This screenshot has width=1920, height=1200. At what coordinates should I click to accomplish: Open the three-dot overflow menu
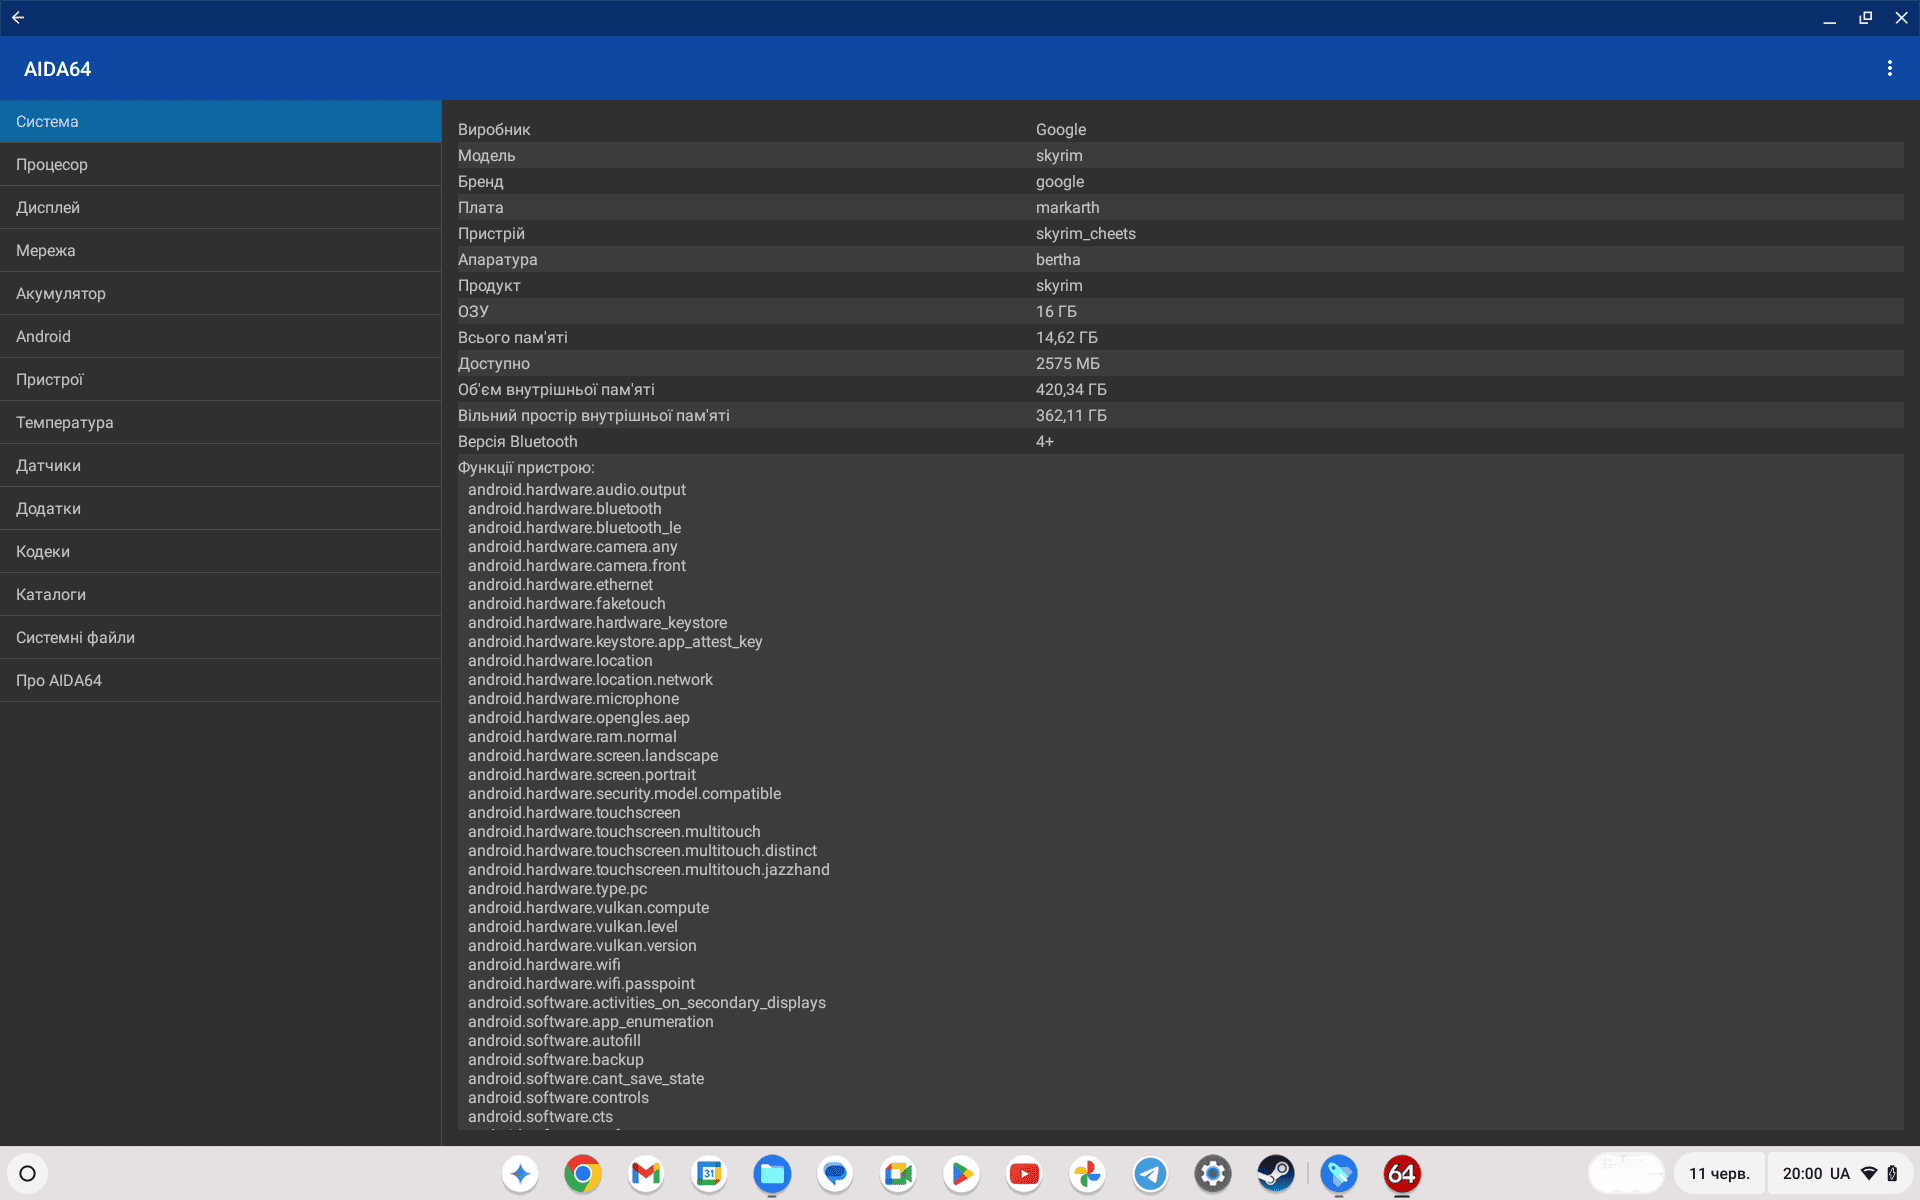point(1889,68)
